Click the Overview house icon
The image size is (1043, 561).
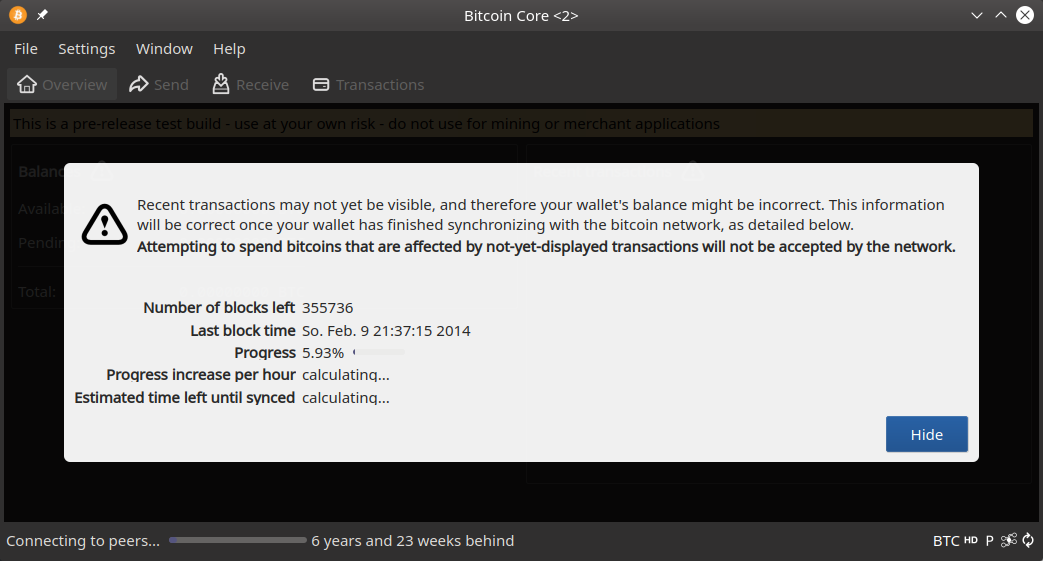click(x=27, y=85)
